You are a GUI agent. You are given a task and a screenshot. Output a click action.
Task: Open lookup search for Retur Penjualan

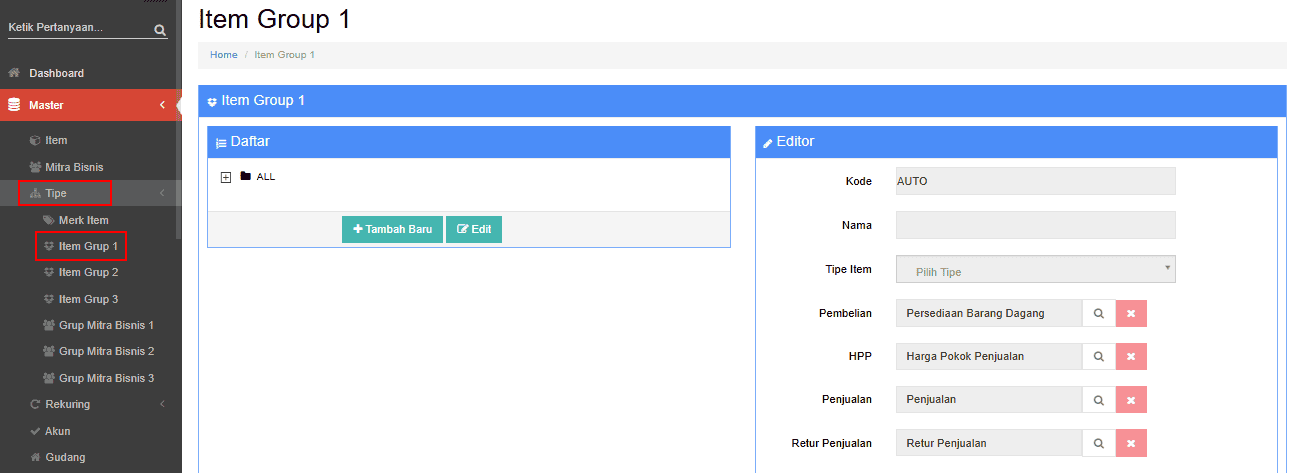tap(1098, 442)
